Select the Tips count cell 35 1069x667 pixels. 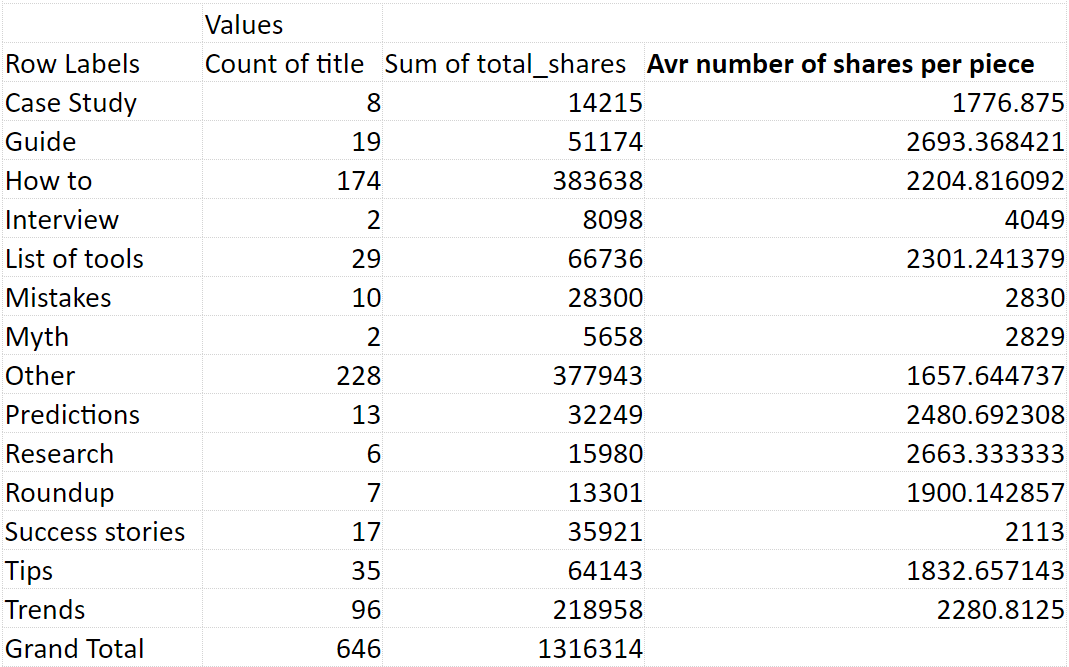click(292, 570)
